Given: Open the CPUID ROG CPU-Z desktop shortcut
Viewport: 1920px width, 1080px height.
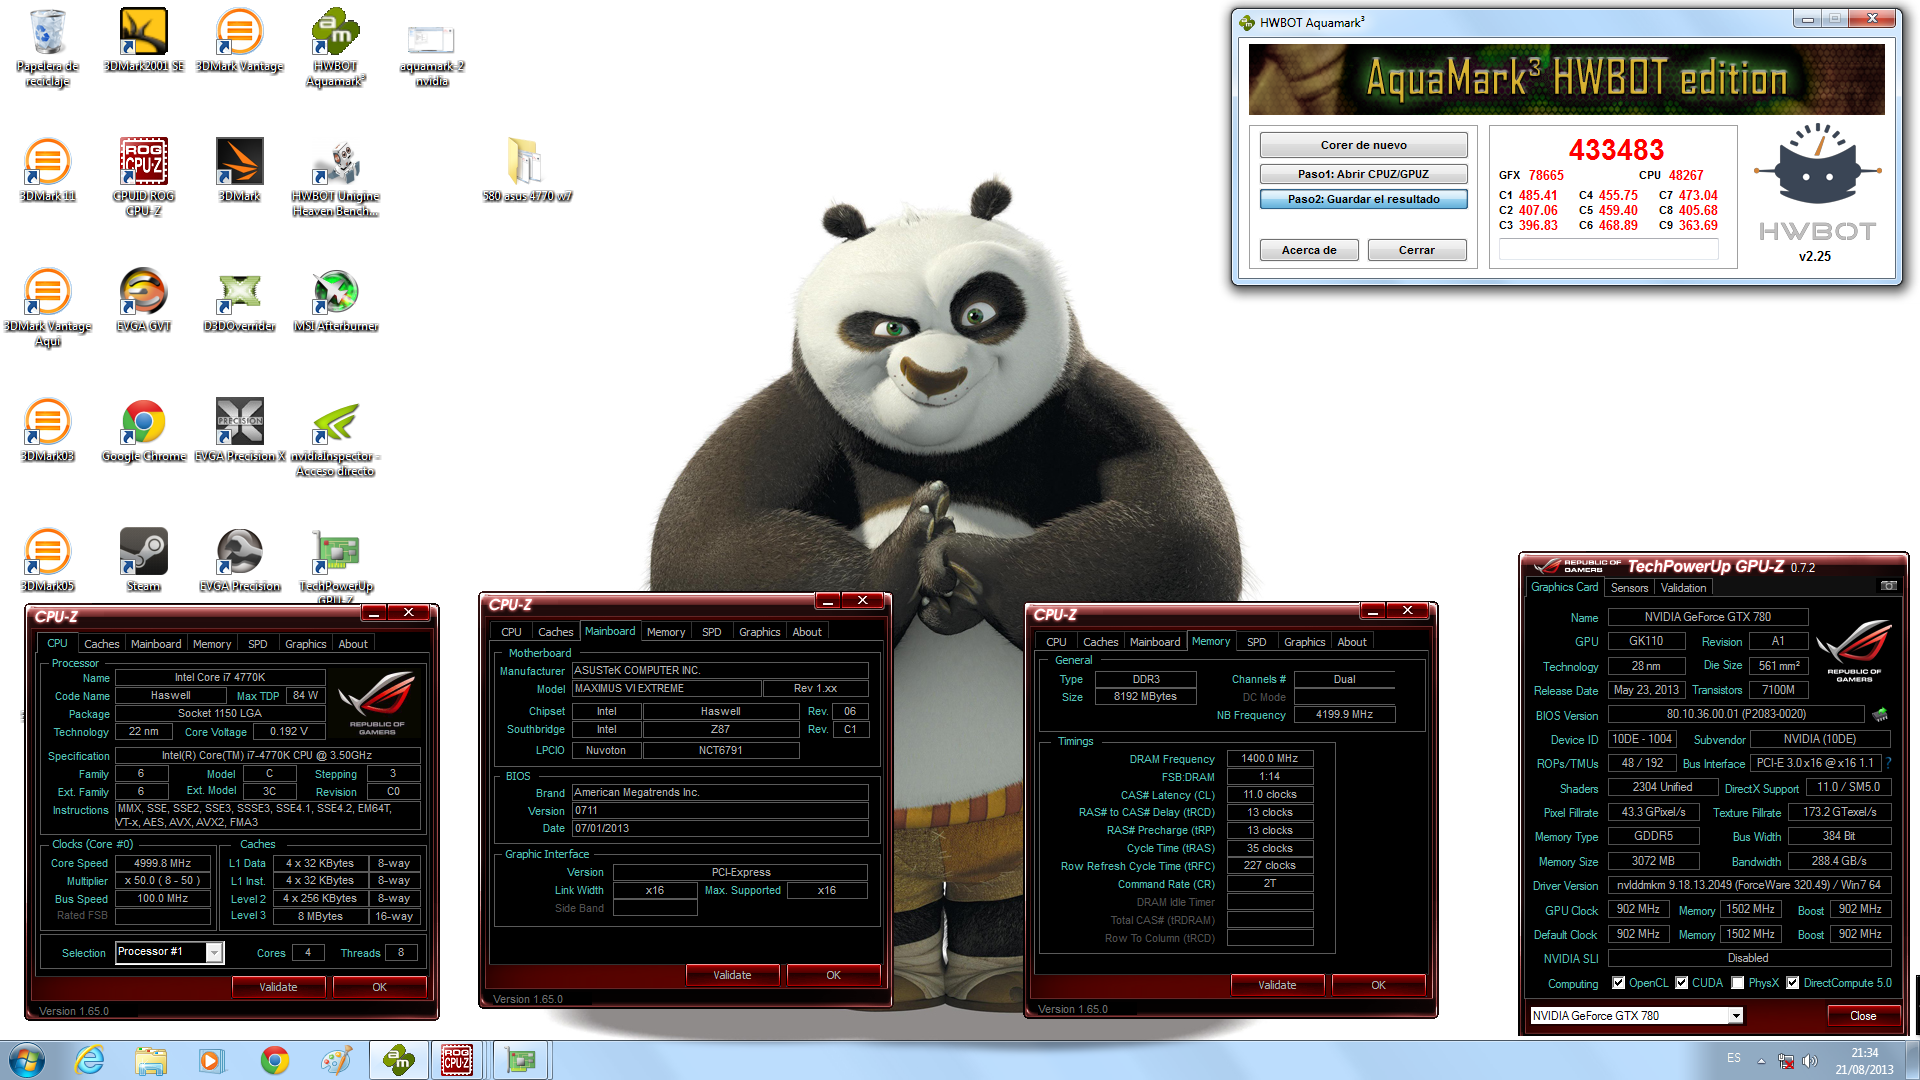Looking at the screenshot, I should tap(143, 177).
